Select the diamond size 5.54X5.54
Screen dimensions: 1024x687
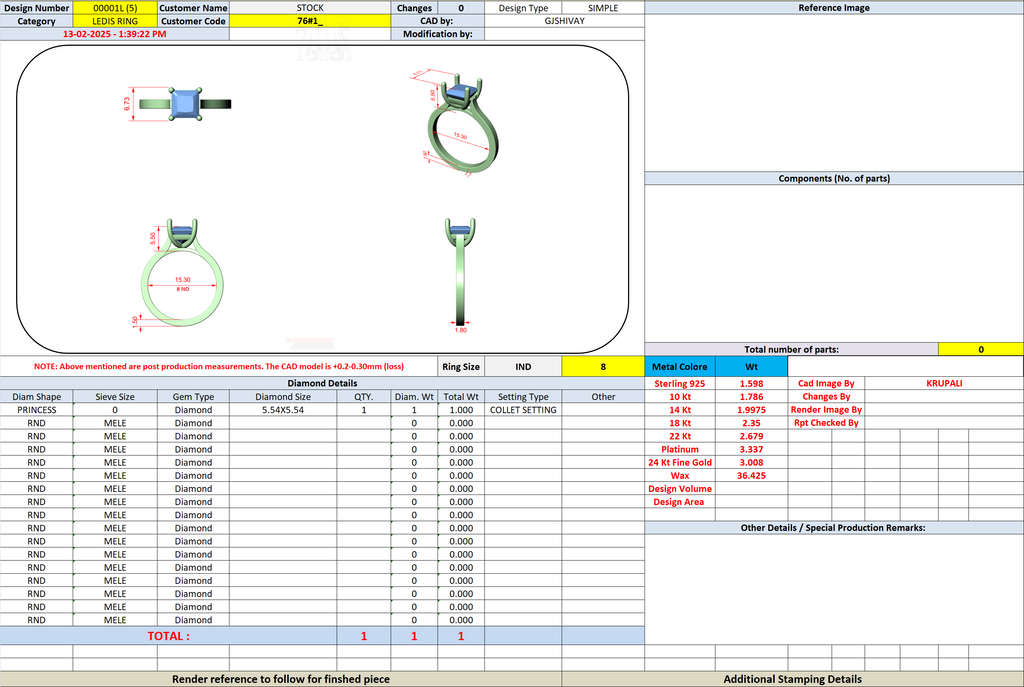283,409
